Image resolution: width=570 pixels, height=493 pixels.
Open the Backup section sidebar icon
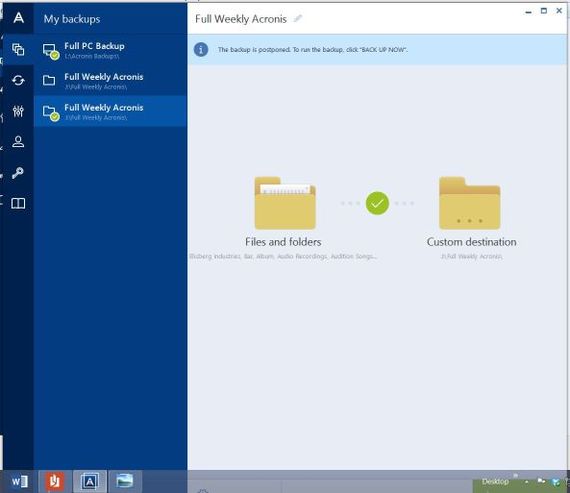tap(18, 49)
